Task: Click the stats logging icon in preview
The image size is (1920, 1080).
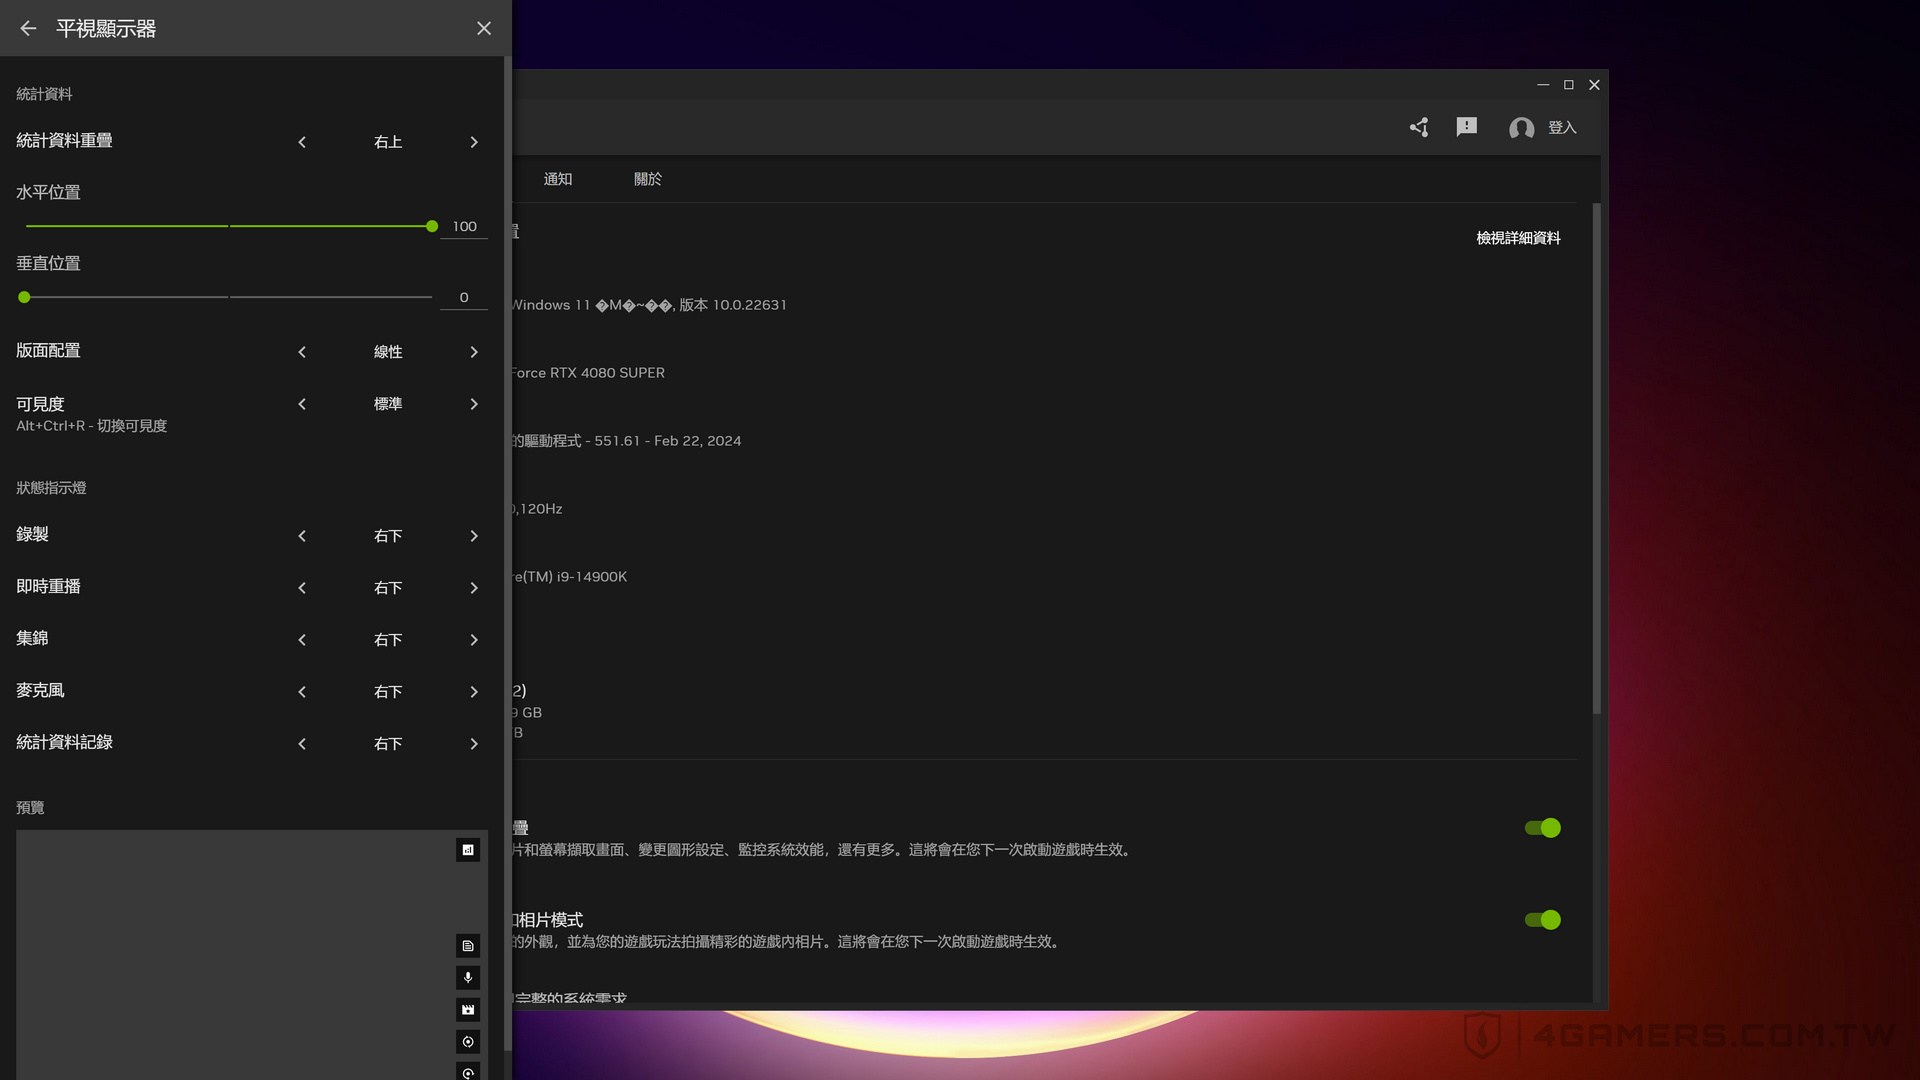Action: [468, 946]
